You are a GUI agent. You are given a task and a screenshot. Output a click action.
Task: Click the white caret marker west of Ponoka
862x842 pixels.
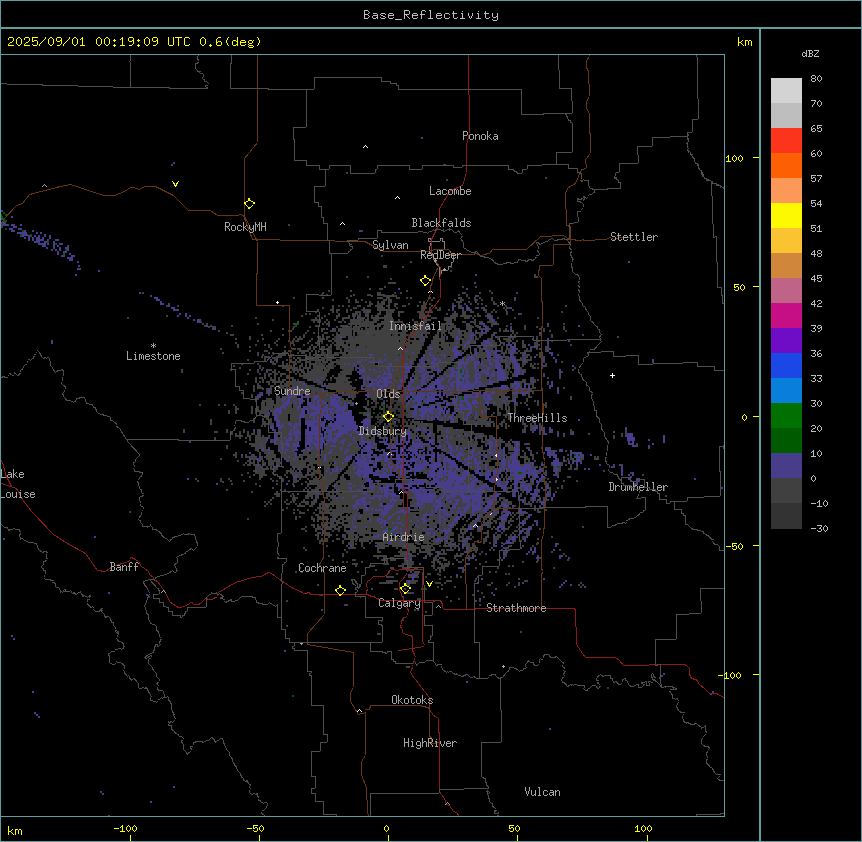pyautogui.click(x=365, y=147)
